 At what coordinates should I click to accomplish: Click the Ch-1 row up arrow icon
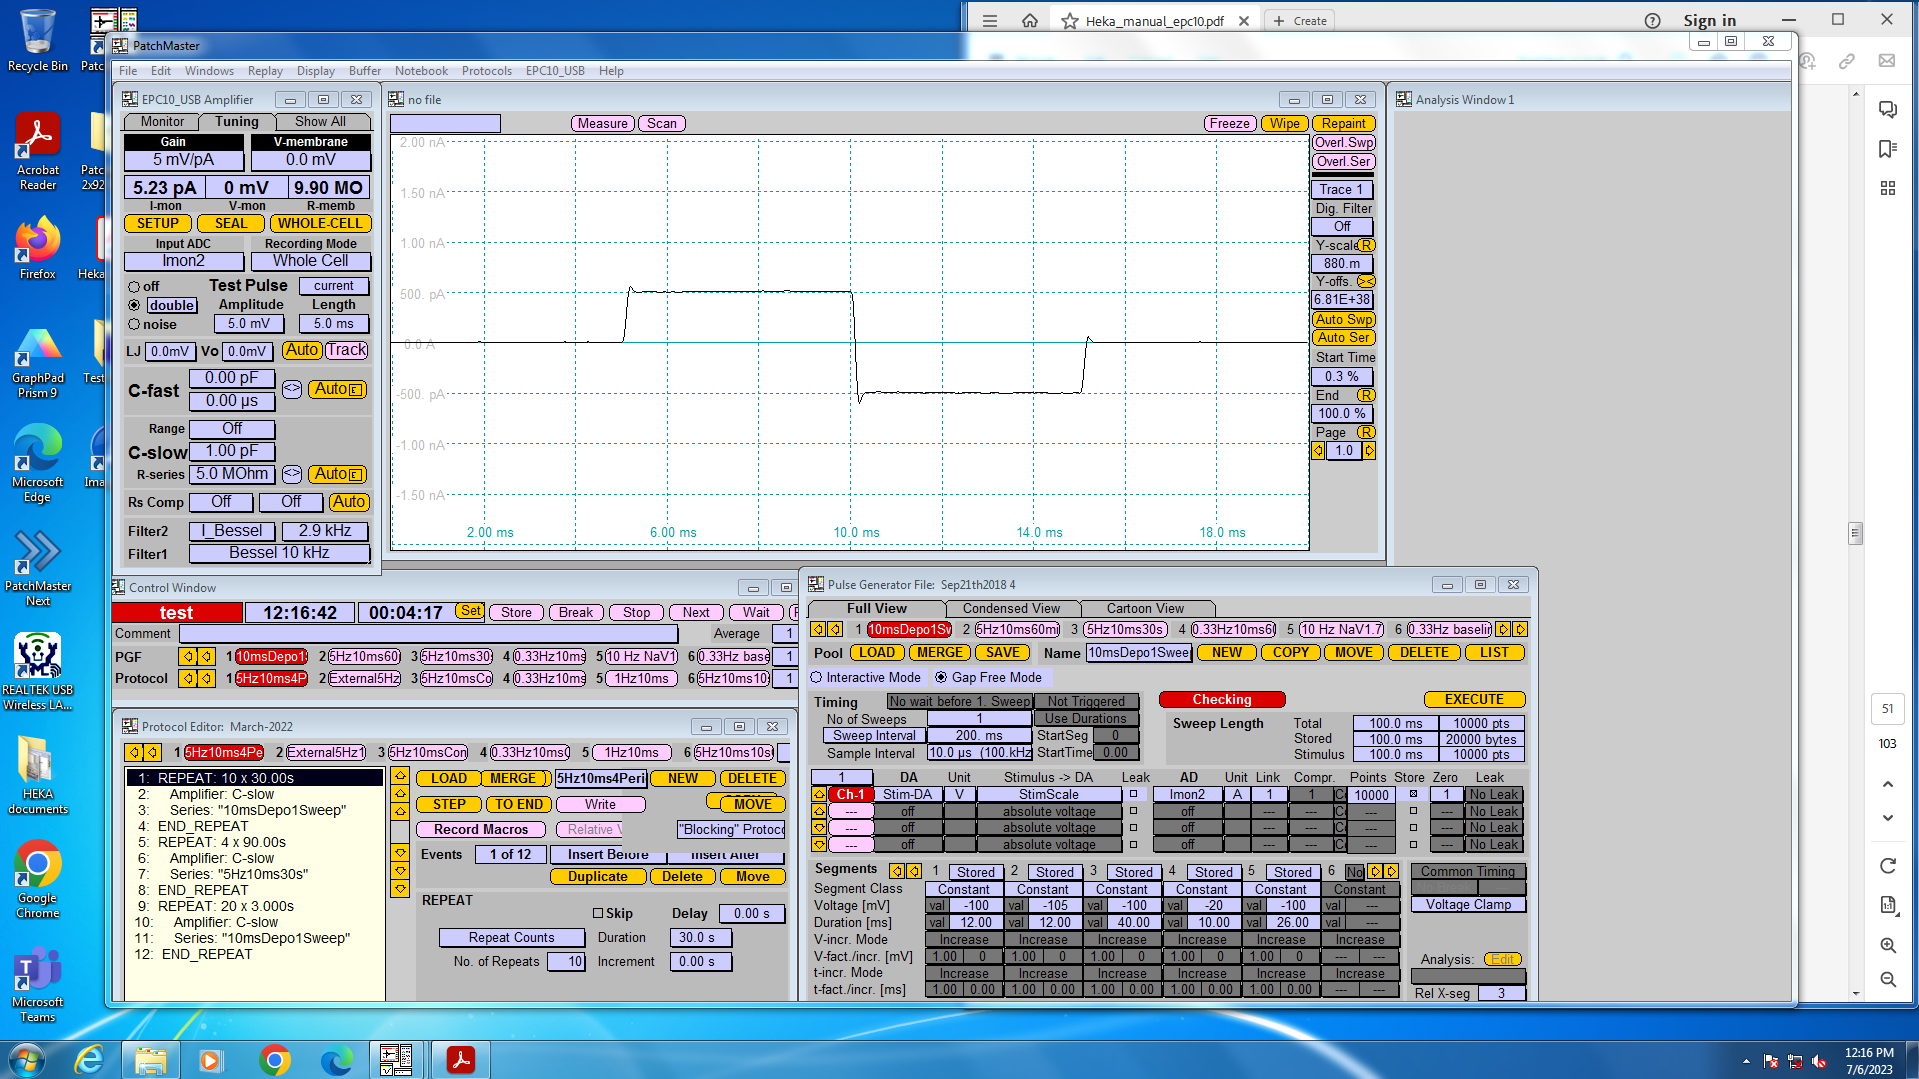tap(819, 795)
